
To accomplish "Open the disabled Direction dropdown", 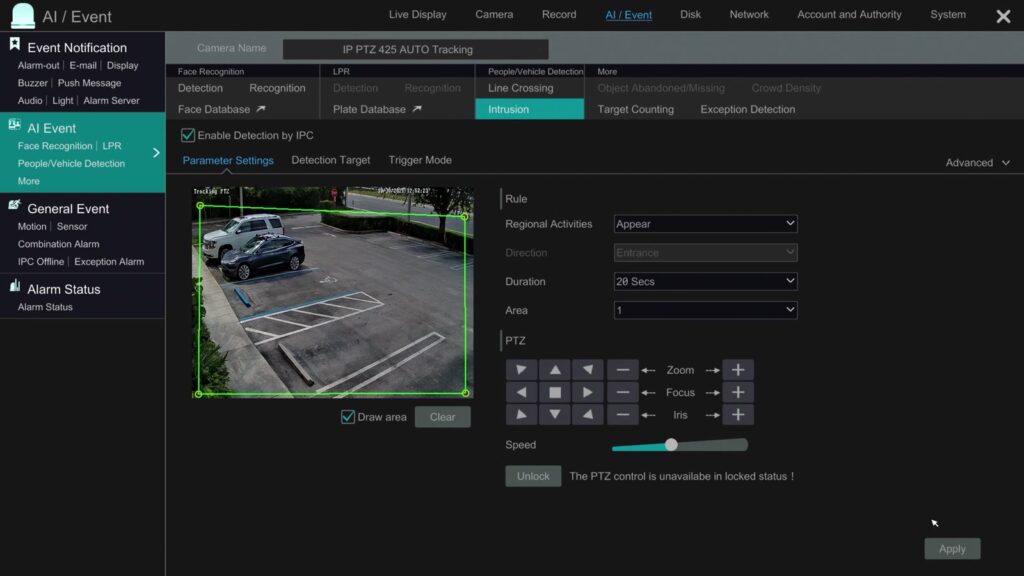I will [x=705, y=253].
